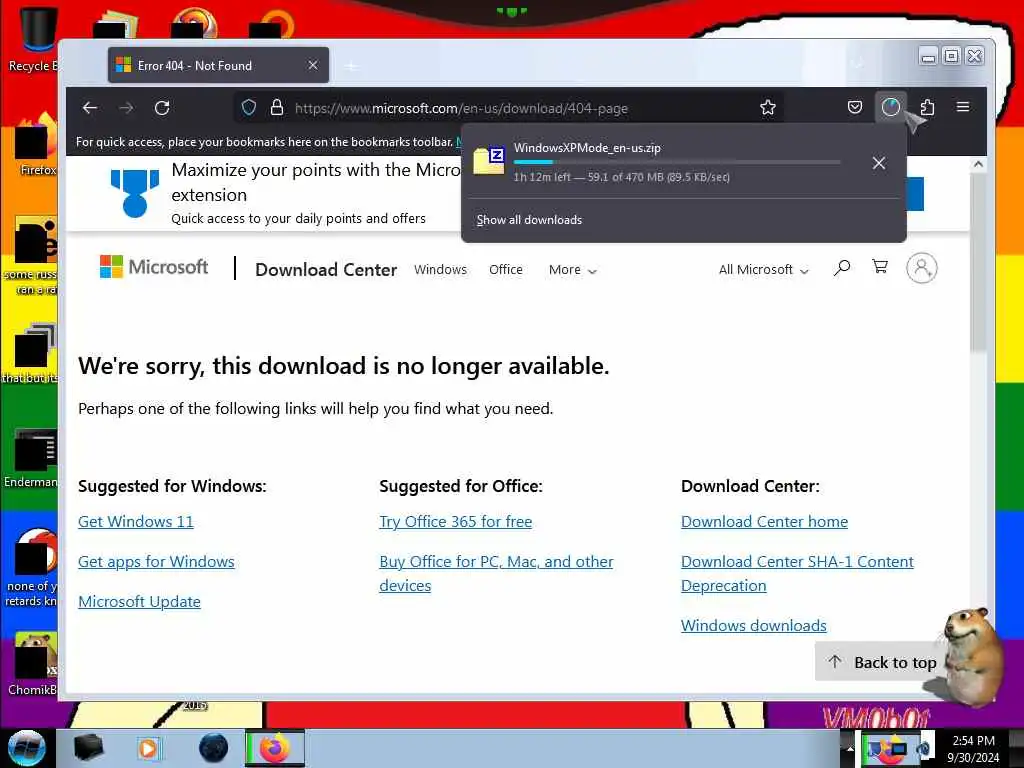This screenshot has height=768, width=1024.
Task: Reload the page with the refresh icon
Action: (162, 108)
